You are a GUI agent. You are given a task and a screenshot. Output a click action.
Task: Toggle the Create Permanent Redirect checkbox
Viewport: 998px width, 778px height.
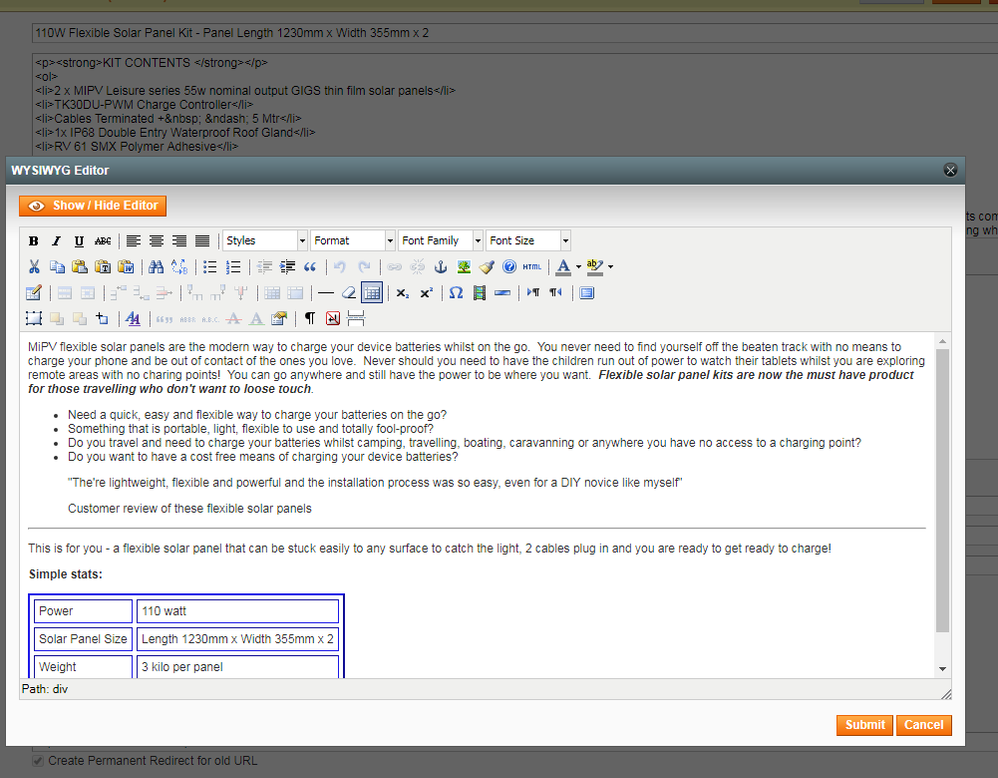pyautogui.click(x=38, y=761)
